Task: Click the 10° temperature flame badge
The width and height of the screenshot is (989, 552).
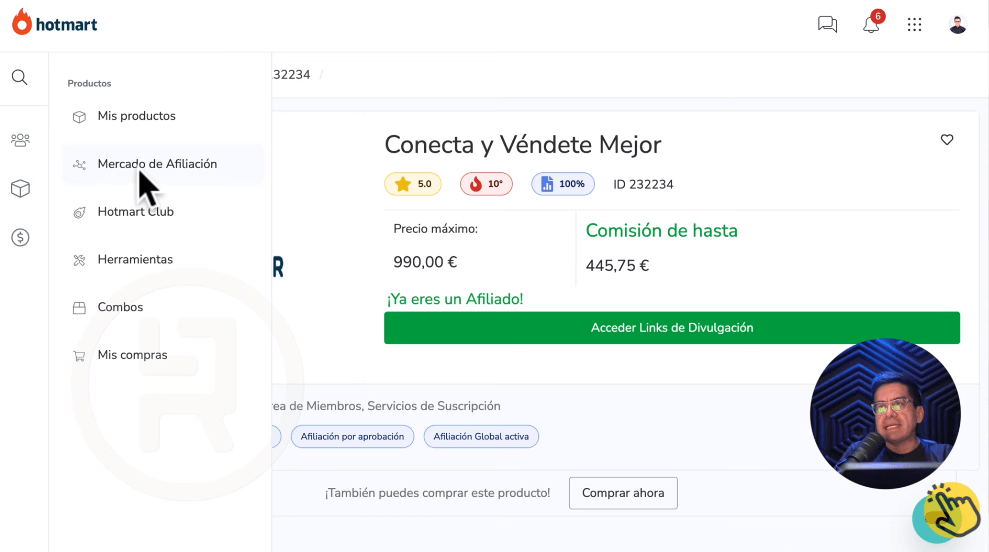Action: click(486, 184)
